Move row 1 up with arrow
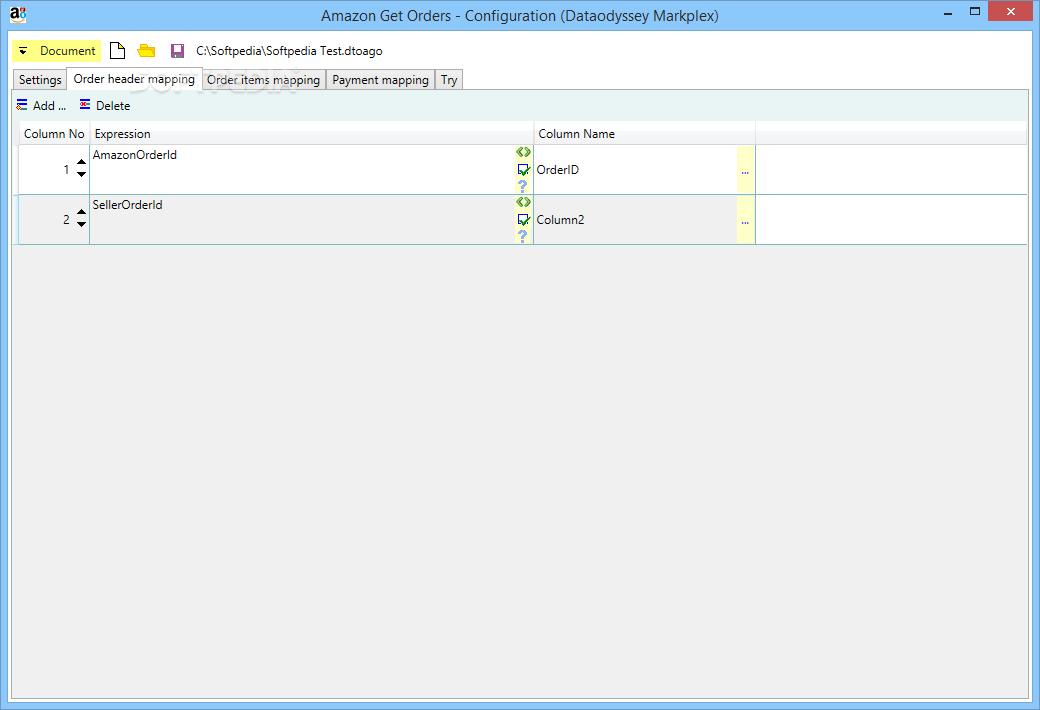The height and width of the screenshot is (710, 1040). click(81, 162)
